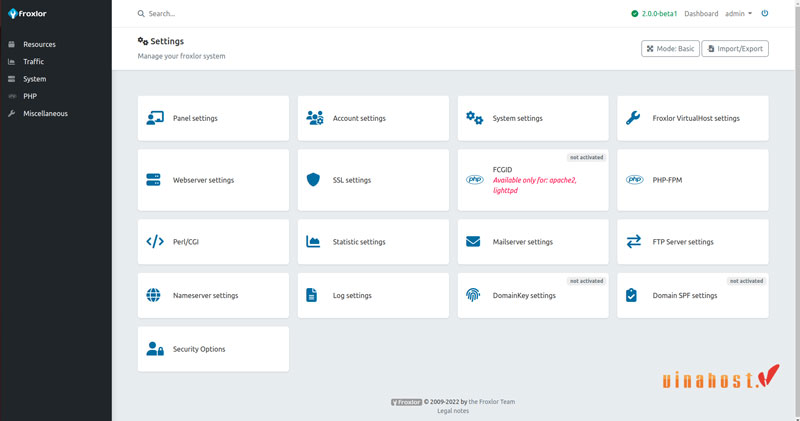
Task: Click the FCGID php icon
Action: [x=474, y=180]
